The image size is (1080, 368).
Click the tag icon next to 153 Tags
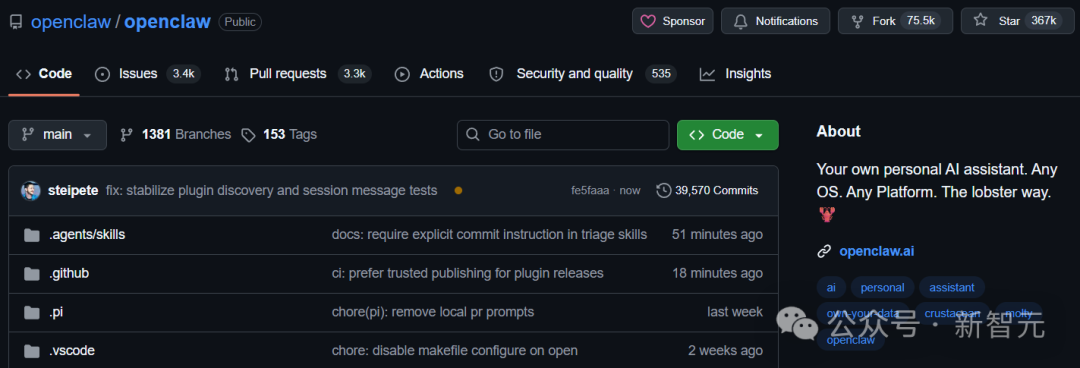pyautogui.click(x=248, y=135)
